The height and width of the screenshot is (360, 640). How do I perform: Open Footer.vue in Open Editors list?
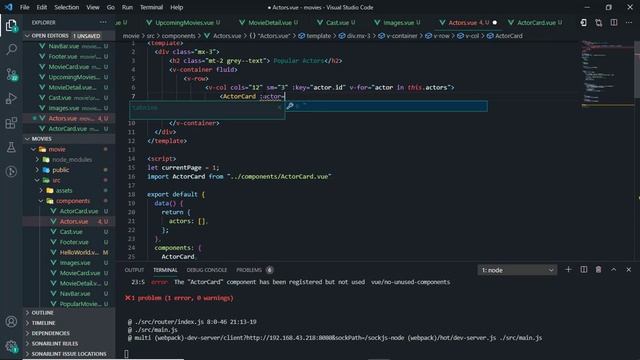pos(63,56)
